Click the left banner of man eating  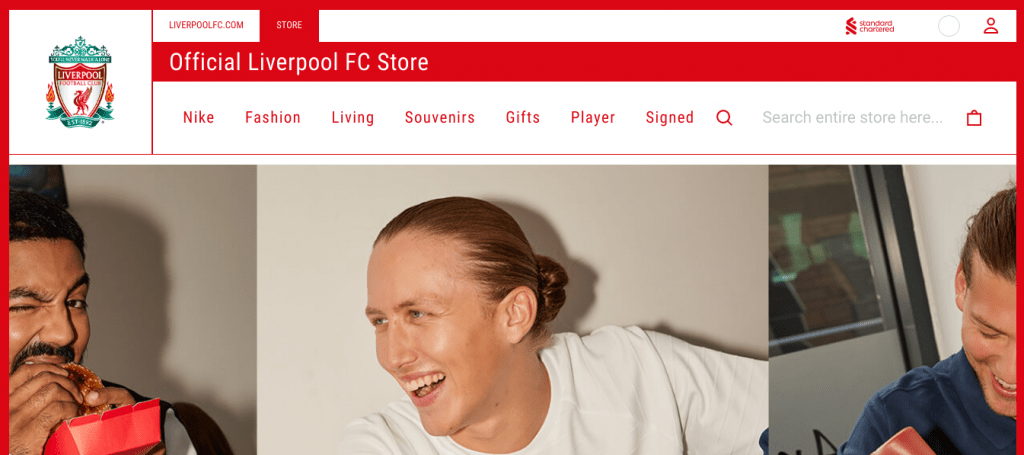point(133,310)
